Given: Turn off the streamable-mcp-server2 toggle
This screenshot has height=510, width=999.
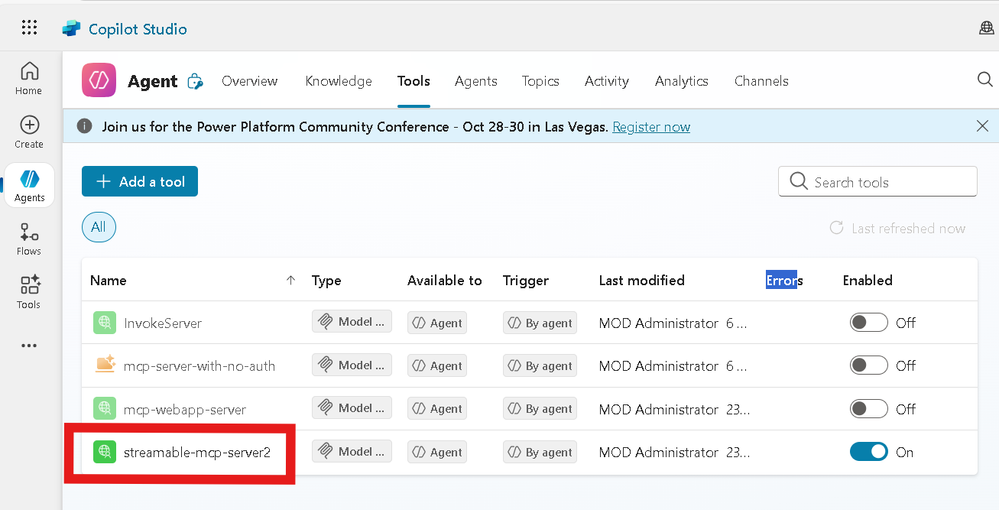Looking at the screenshot, I should [x=868, y=452].
